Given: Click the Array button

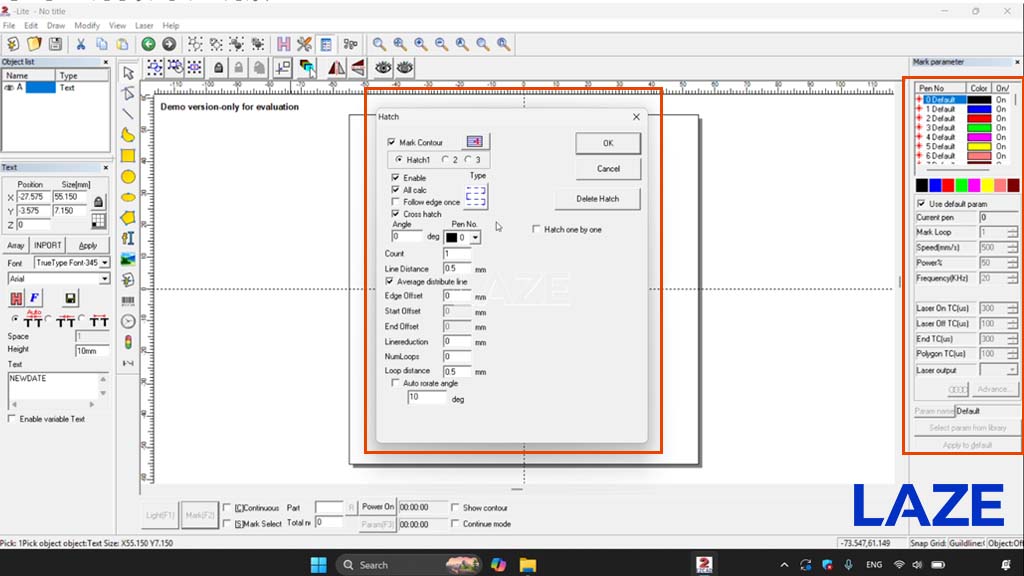Looking at the screenshot, I should [x=16, y=245].
